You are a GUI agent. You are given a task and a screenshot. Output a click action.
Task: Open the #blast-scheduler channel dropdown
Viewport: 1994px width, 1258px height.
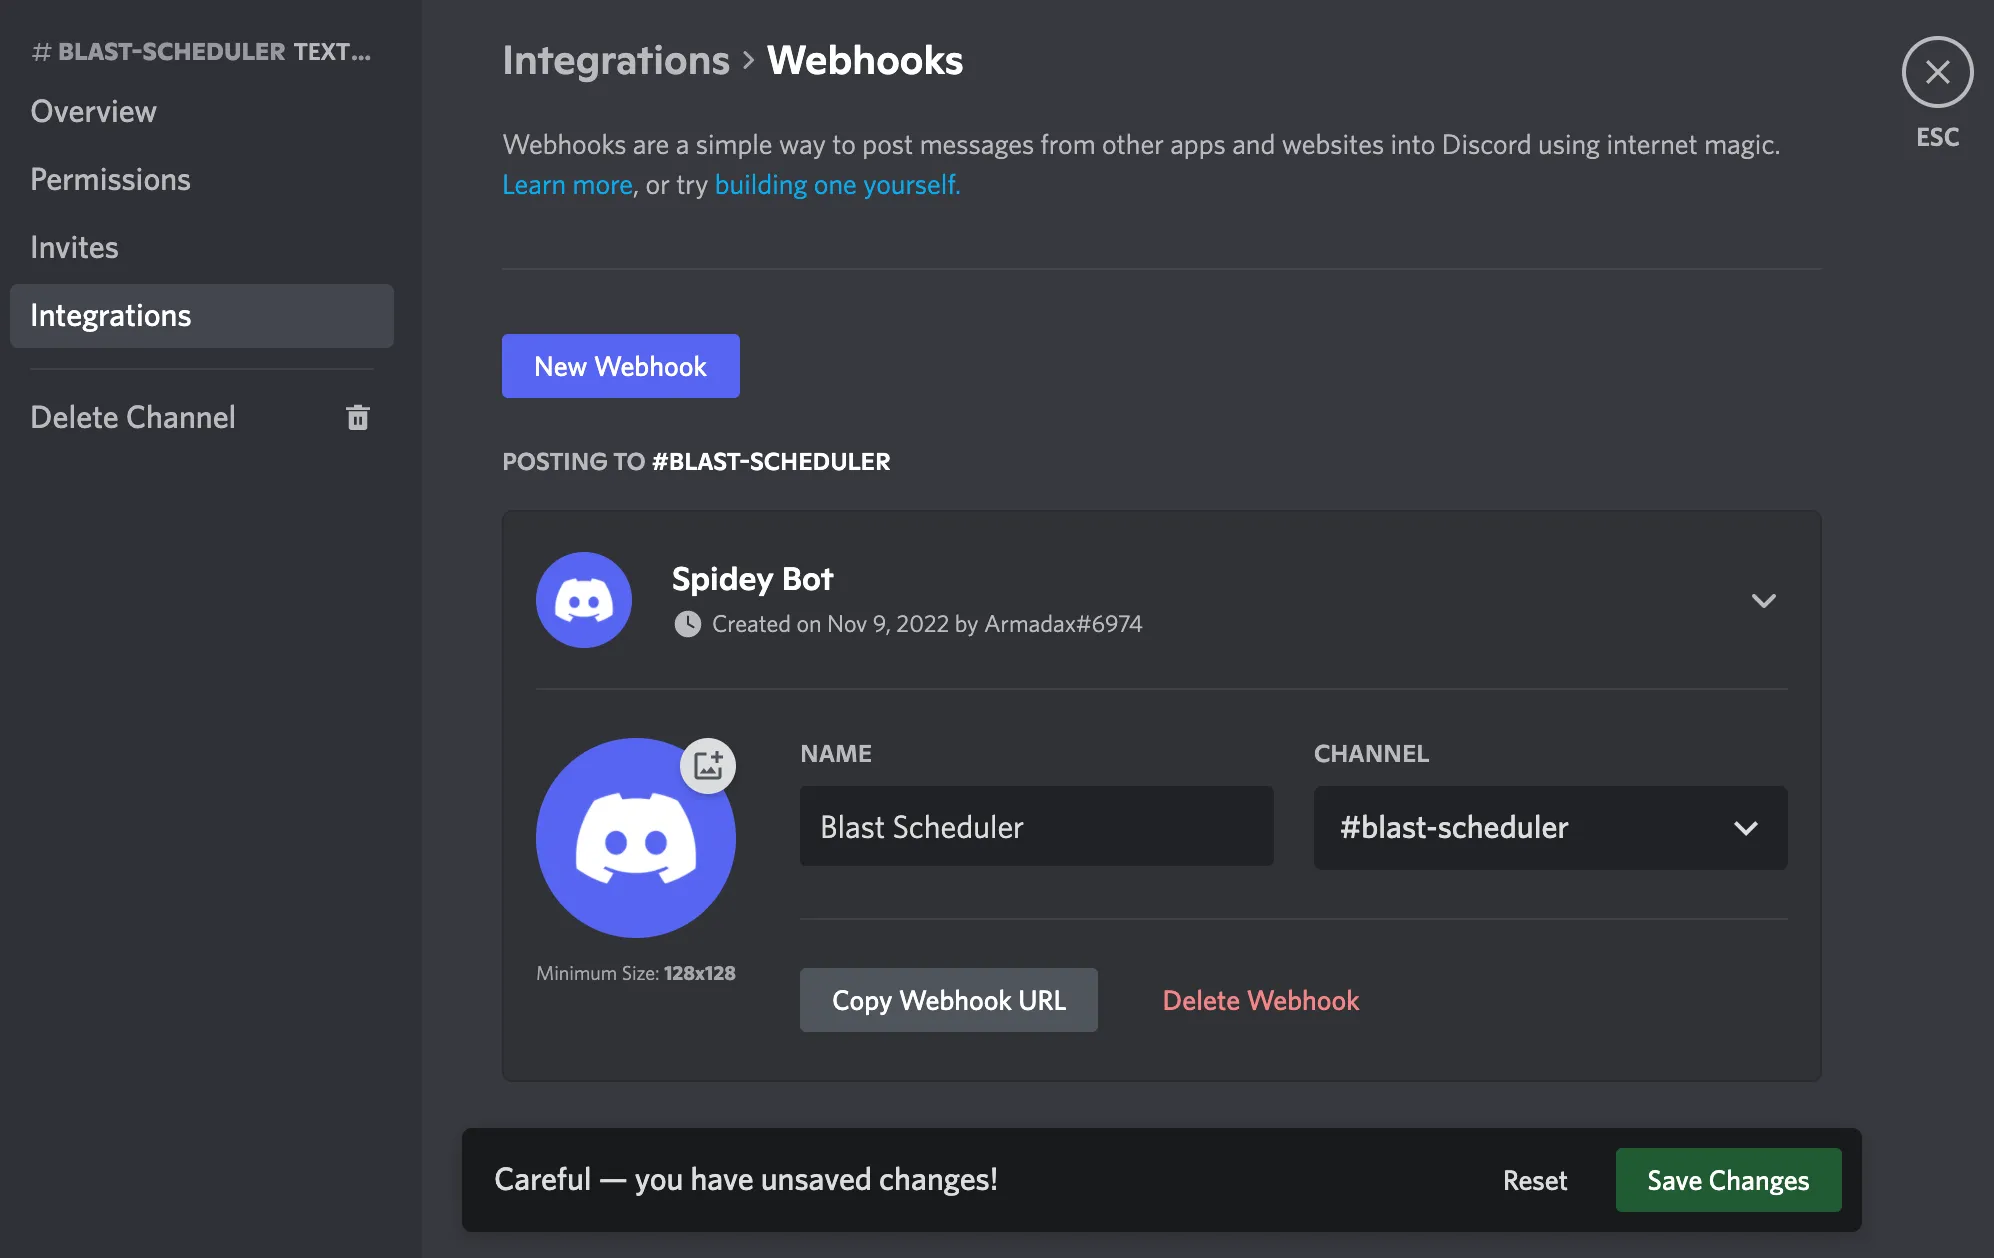coord(1550,827)
